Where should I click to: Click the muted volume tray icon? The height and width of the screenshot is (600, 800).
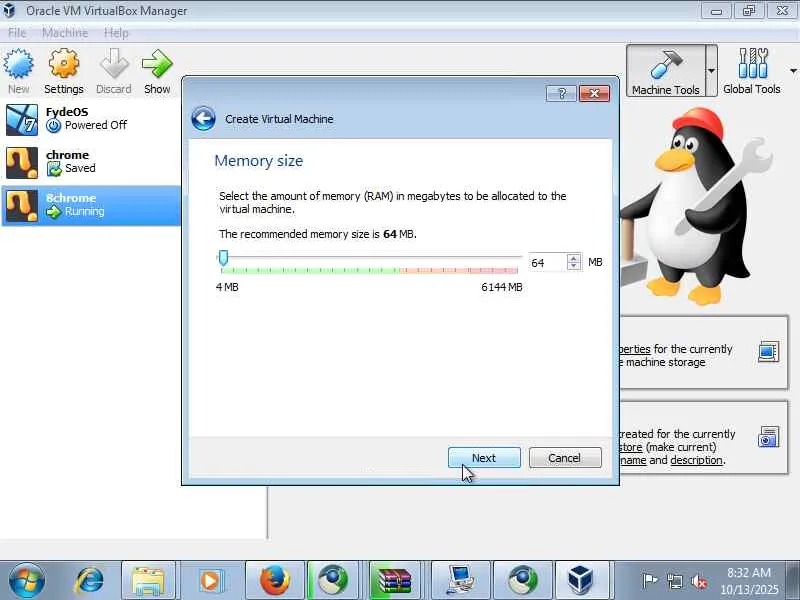pos(698,581)
